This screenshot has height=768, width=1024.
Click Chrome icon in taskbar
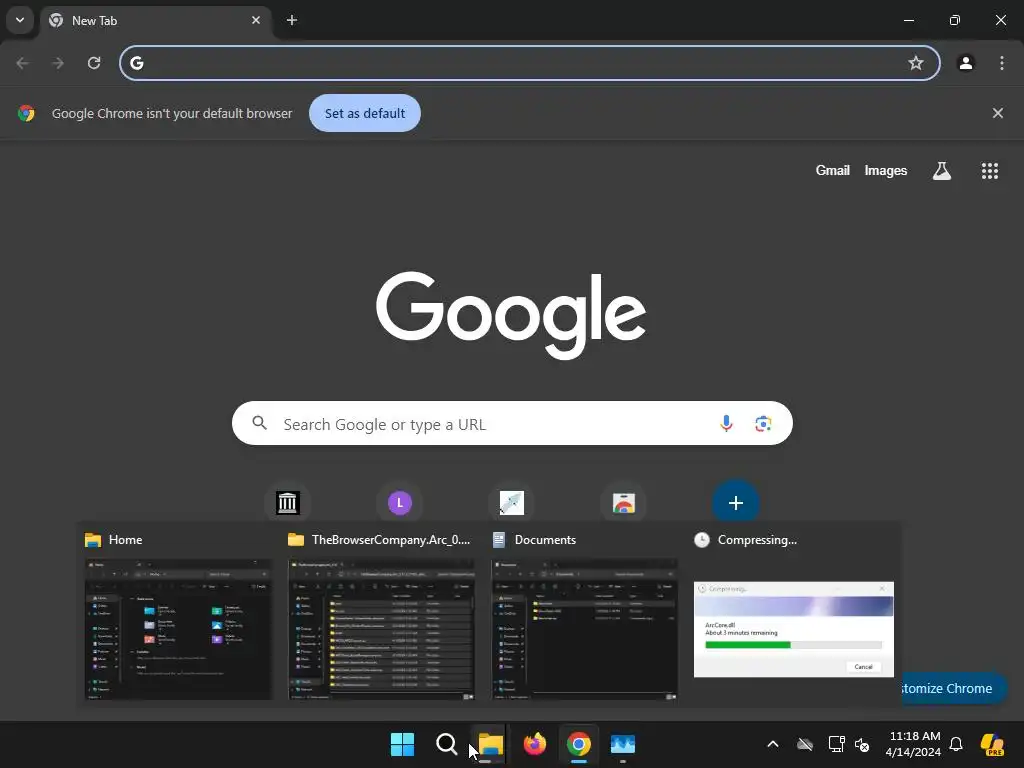tap(579, 744)
